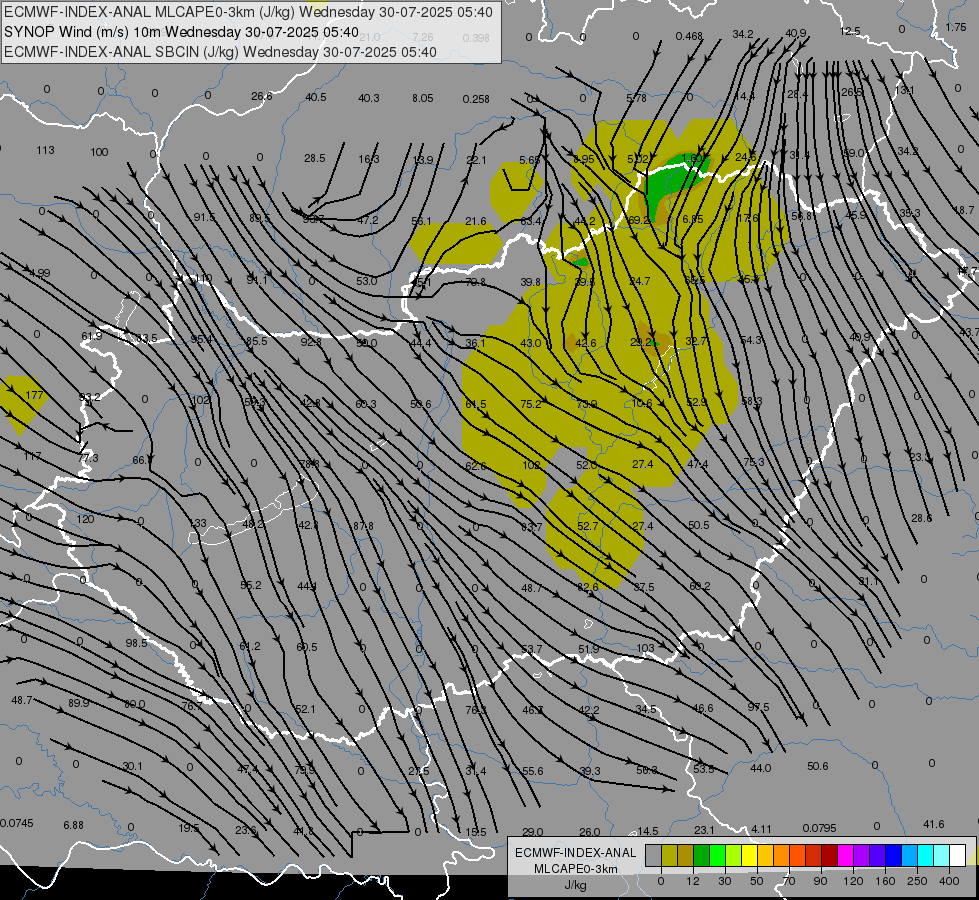Screen dimensions: 979x900
Task: Click the legend tick label '400'
Action: tap(949, 881)
